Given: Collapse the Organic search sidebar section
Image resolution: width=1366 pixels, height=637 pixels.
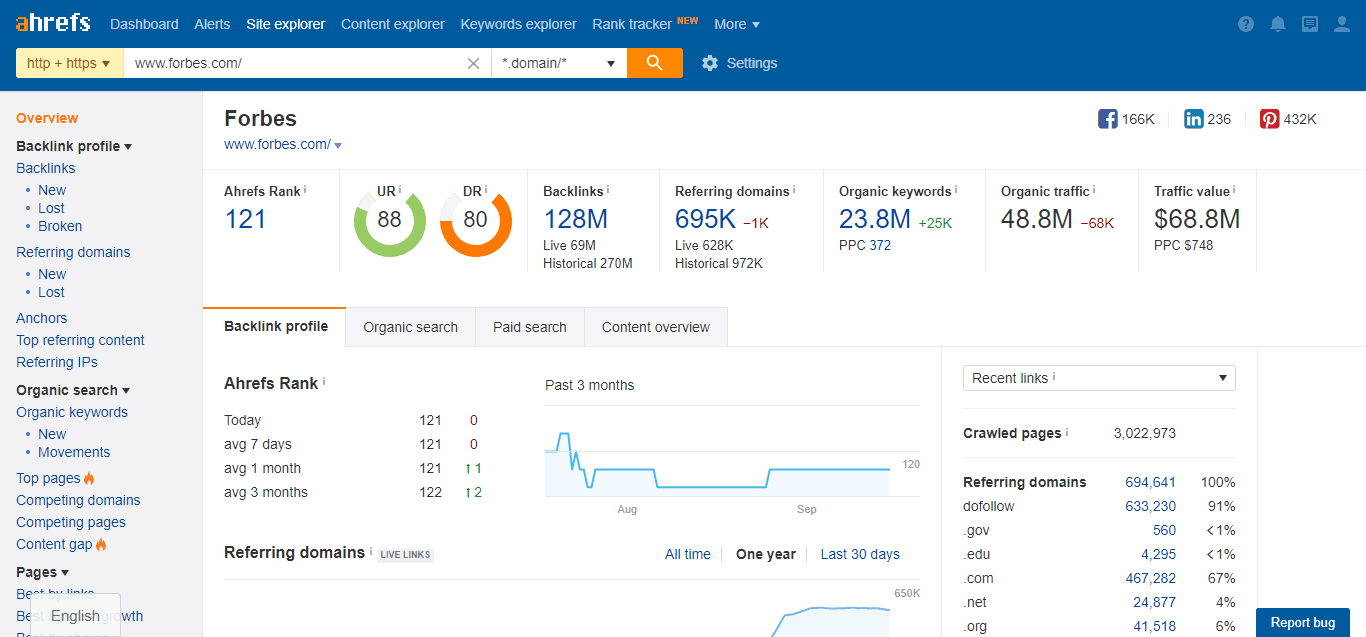Looking at the screenshot, I should coord(73,390).
